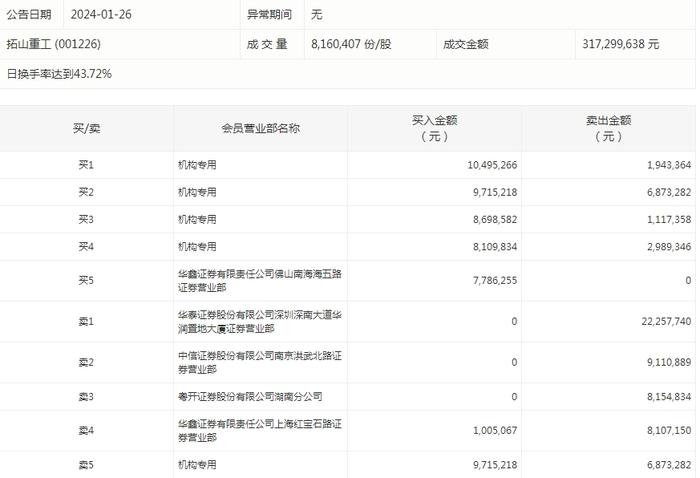Select 9,715,218 in the 买2 row
700x478 pixels.
click(495, 192)
